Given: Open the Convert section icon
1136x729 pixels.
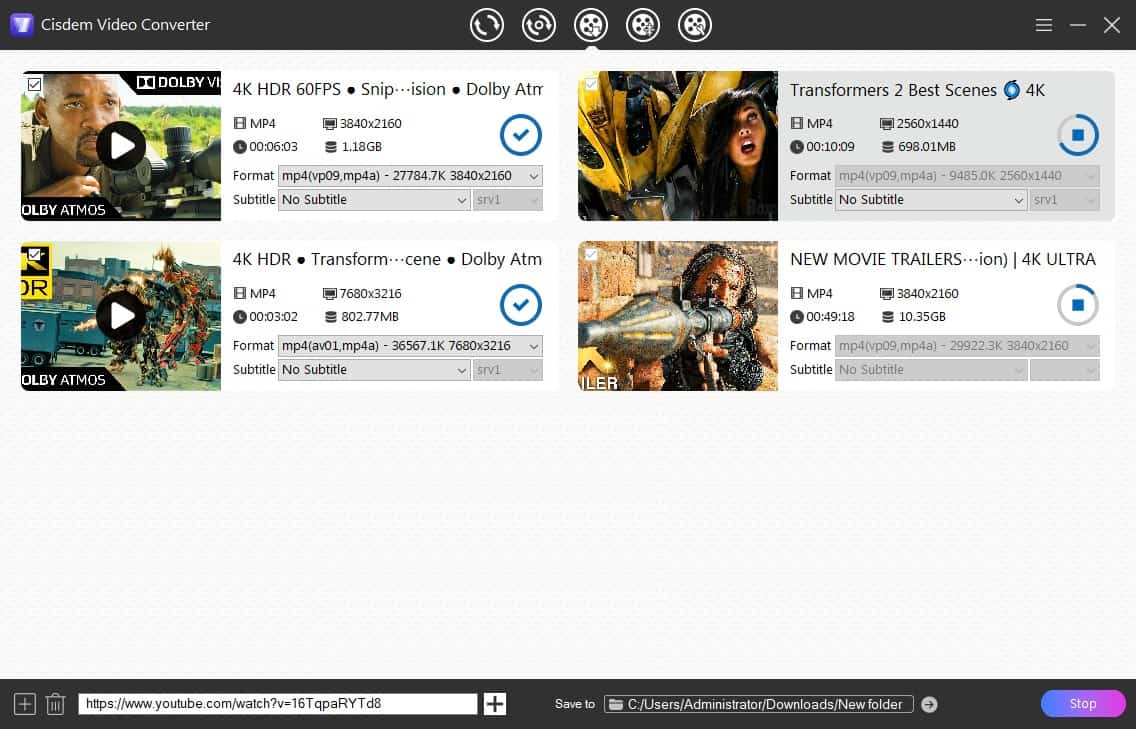Looking at the screenshot, I should (487, 25).
